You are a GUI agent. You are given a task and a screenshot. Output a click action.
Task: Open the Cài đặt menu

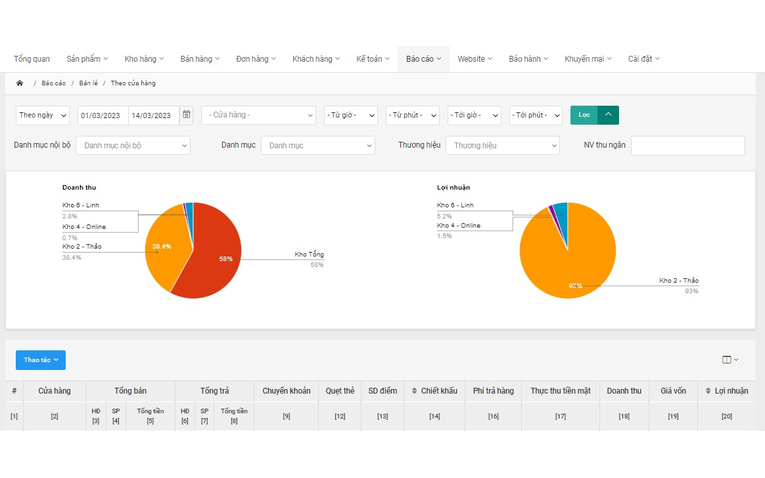tap(644, 59)
